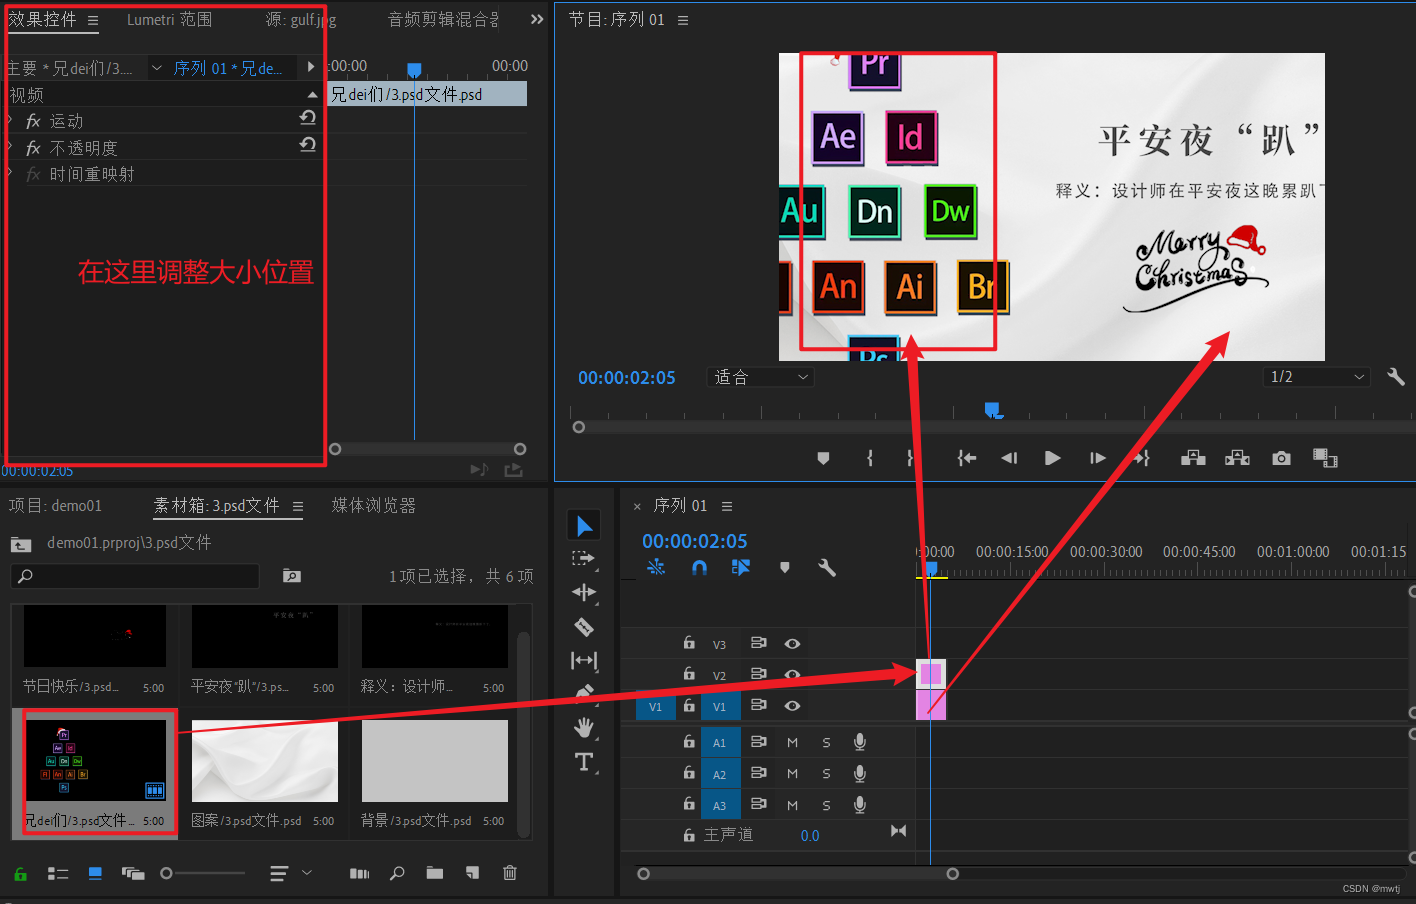Viewport: 1416px width, 904px height.
Task: Open timeline display settings wrench
Action: 827,567
